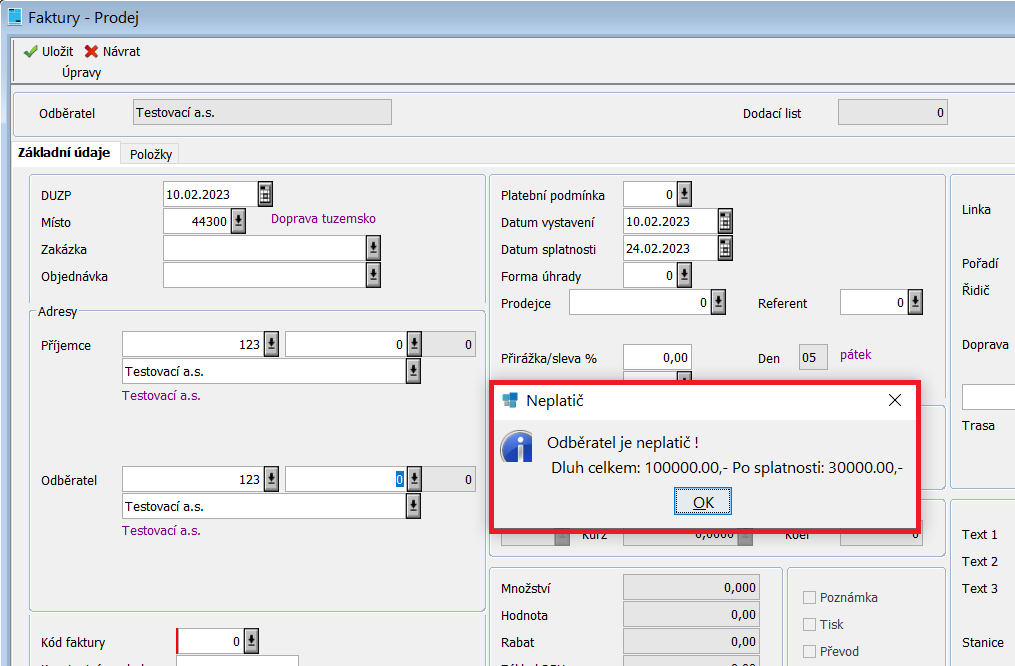Screen dimensions: 1015x666
Task: Check the Převod checkbox
Action: (810, 652)
